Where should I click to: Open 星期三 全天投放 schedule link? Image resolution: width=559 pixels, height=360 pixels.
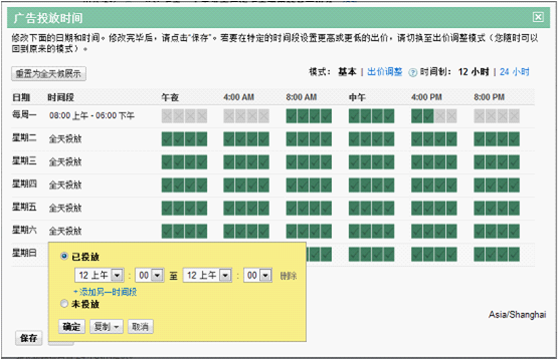[65, 162]
